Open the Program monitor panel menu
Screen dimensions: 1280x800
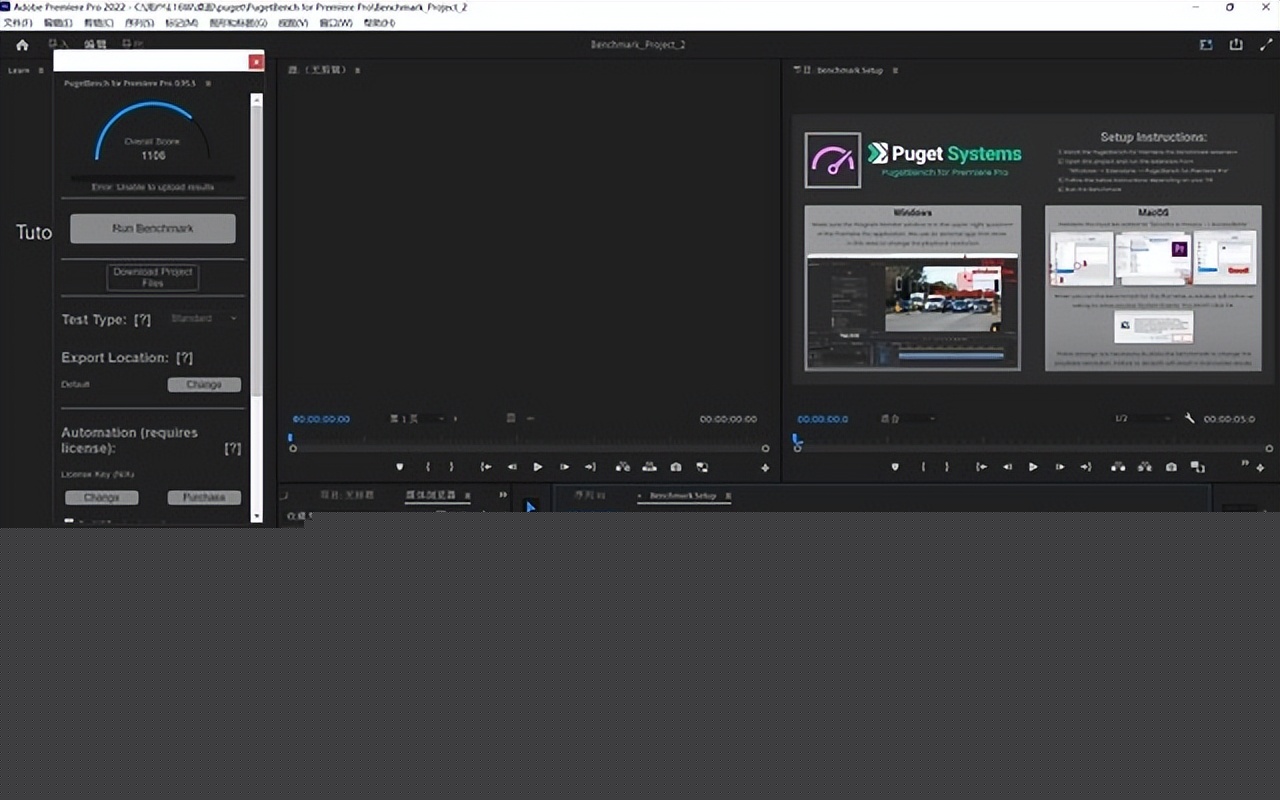tap(895, 70)
